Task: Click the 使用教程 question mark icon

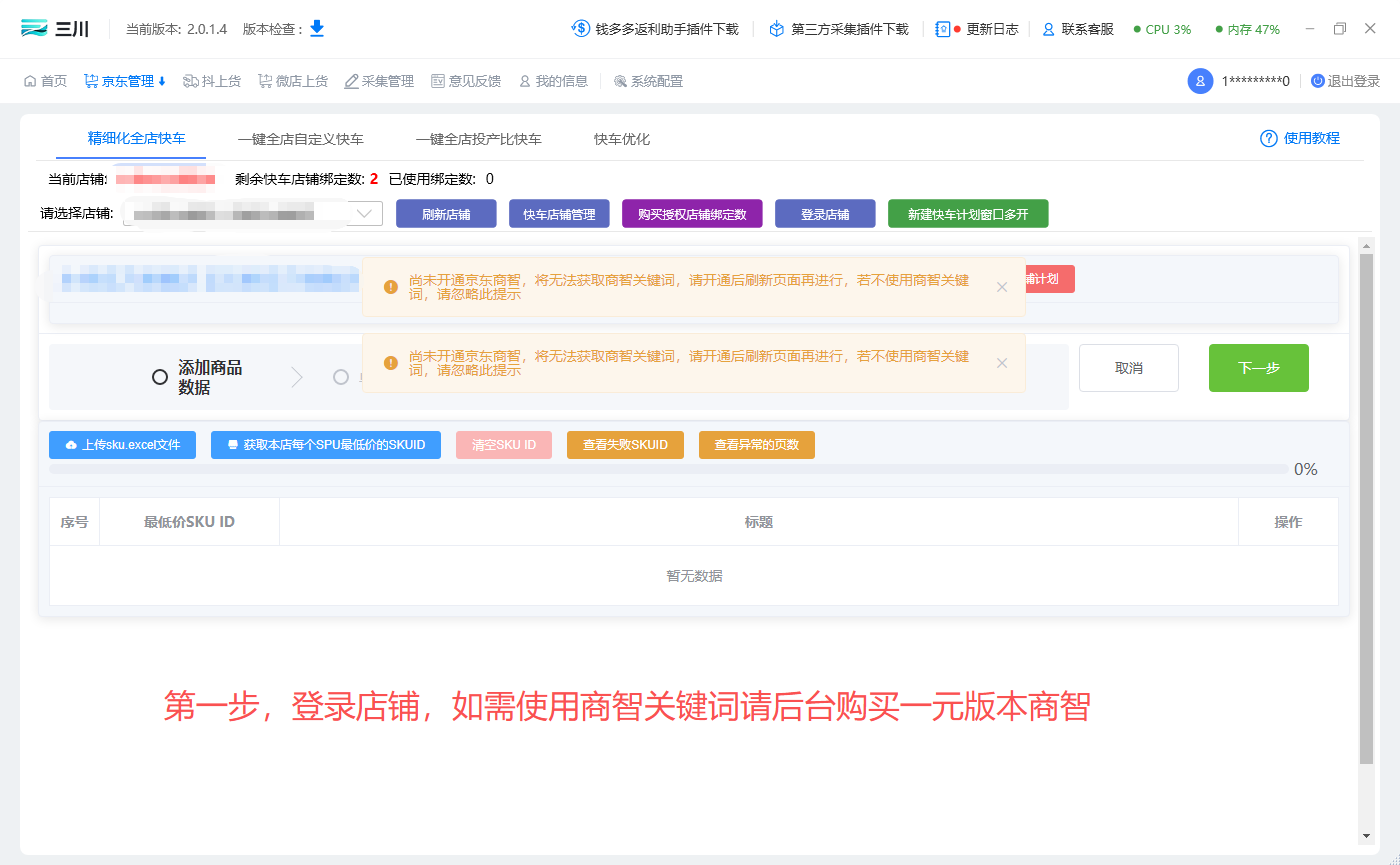Action: [x=1269, y=138]
